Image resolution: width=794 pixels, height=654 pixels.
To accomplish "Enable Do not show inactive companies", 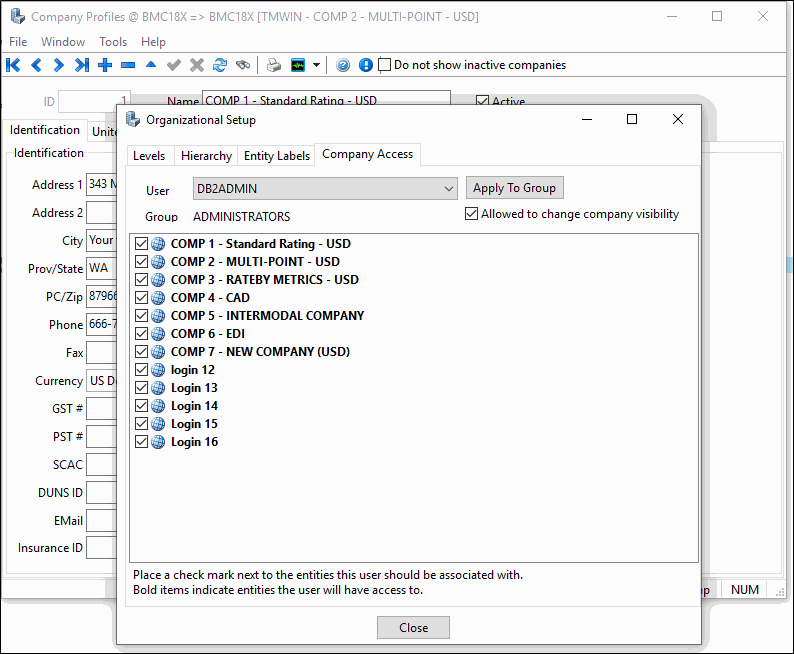I will [x=385, y=65].
